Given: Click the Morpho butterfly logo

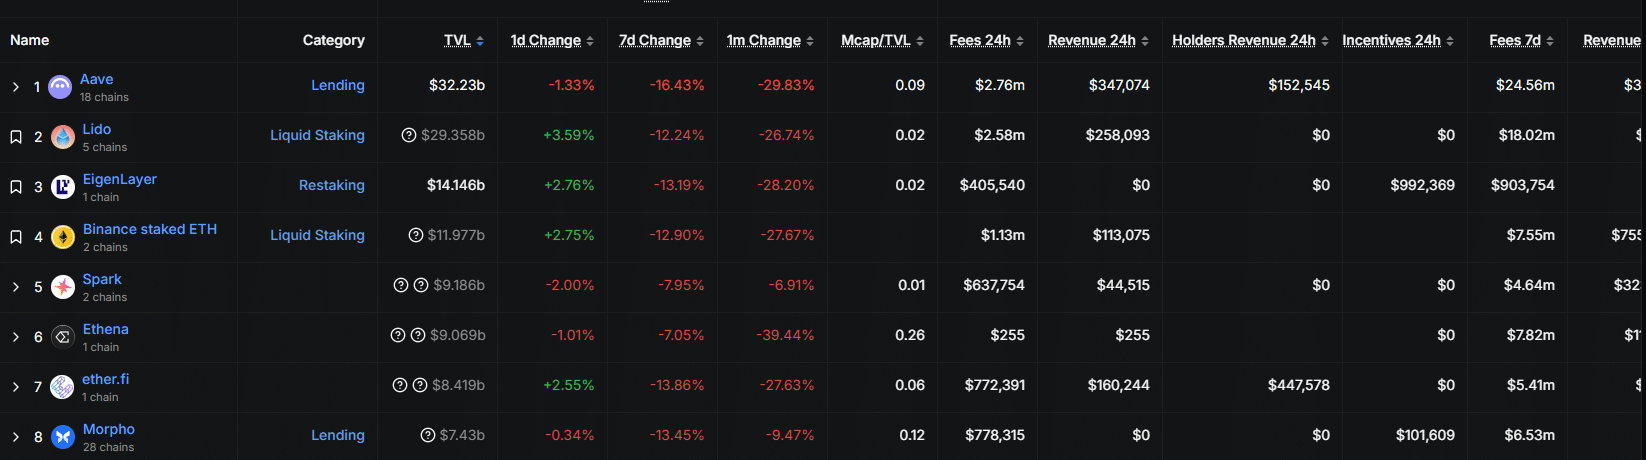Looking at the screenshot, I should [63, 437].
